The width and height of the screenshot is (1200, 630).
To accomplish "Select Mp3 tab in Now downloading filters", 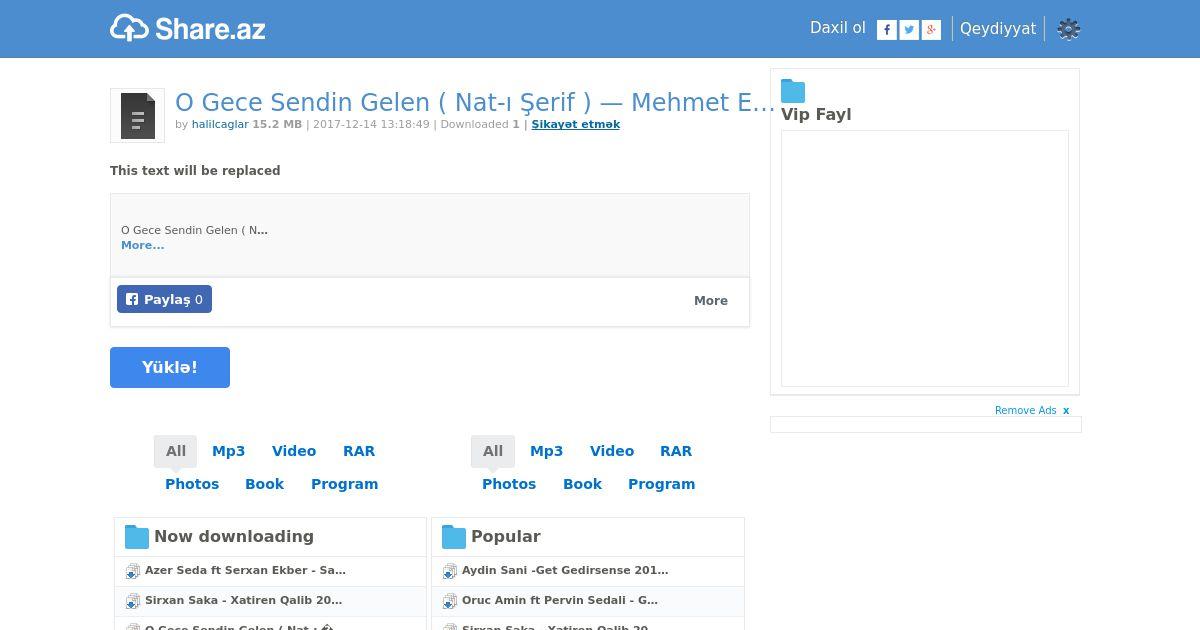I will point(228,451).
